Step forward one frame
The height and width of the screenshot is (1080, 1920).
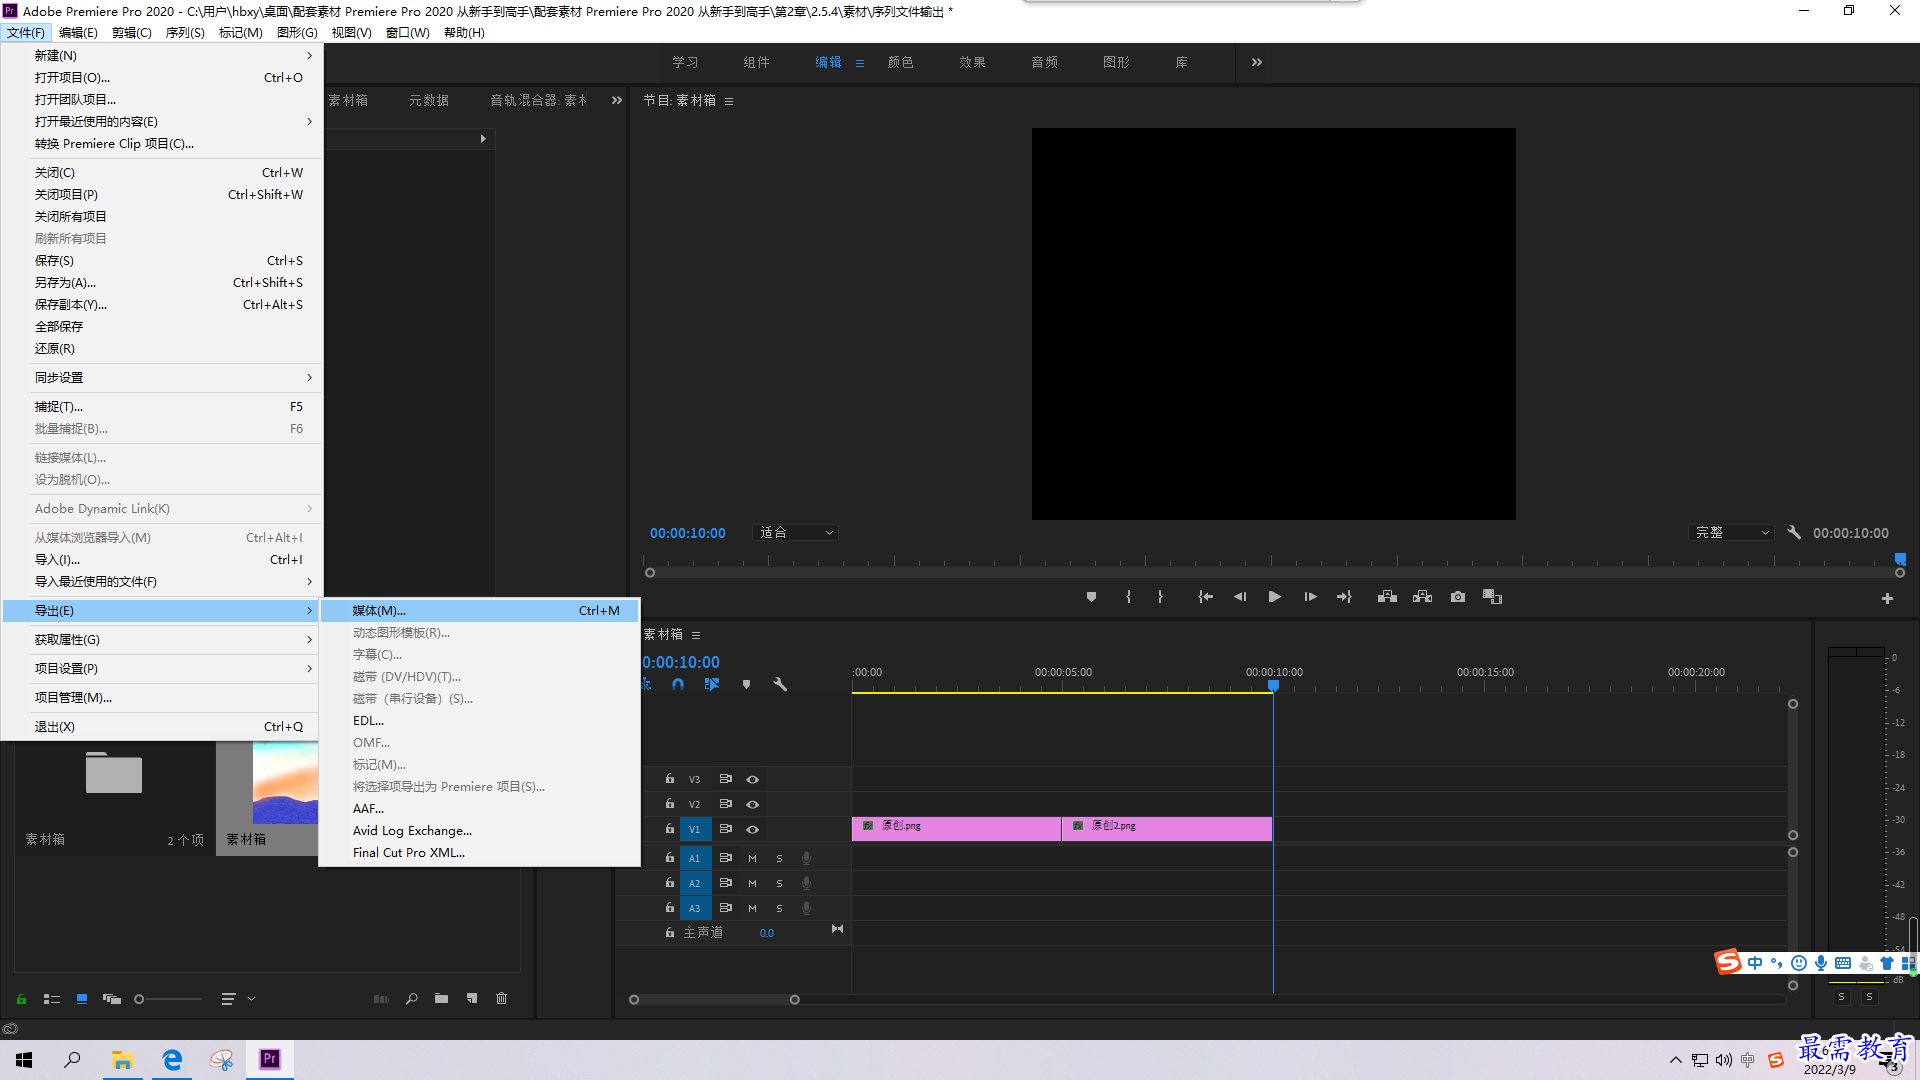(1310, 597)
